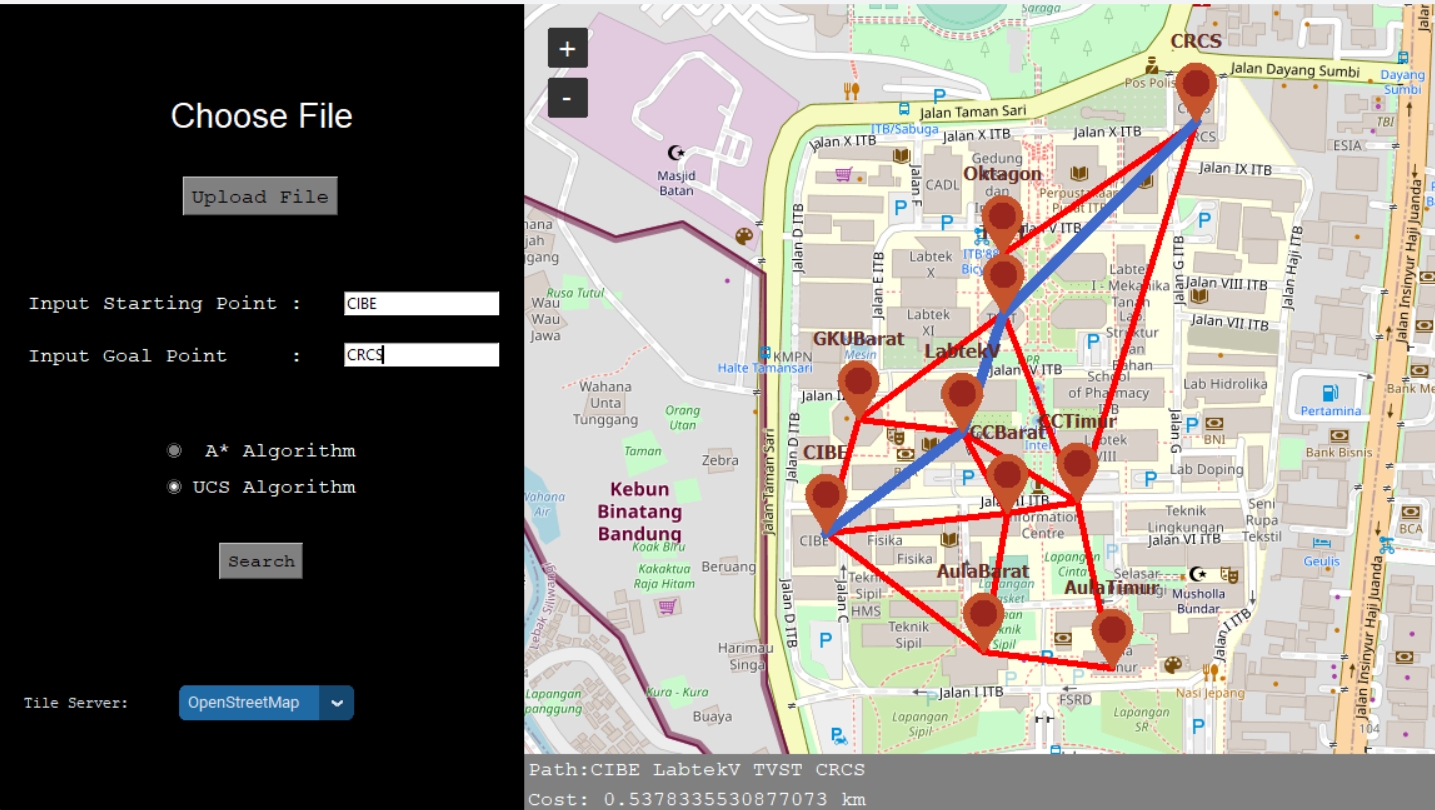Click the AulaBarat location pin
The image size is (1435, 810).
pyautogui.click(x=983, y=610)
